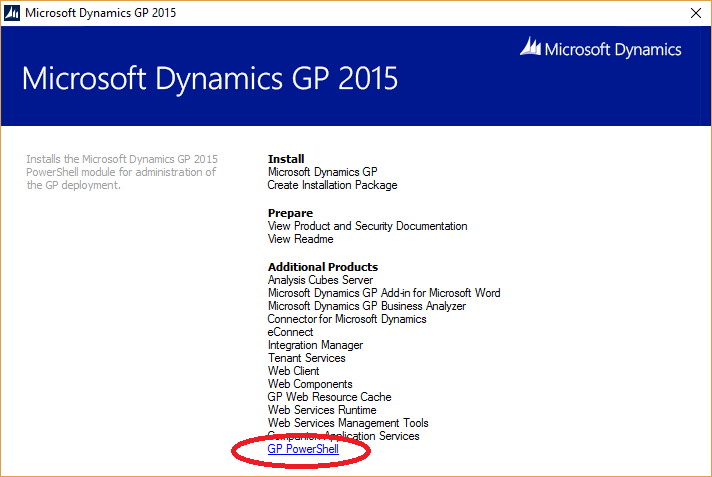The width and height of the screenshot is (712, 477).
Task: Select Companion Application Services
Action: [344, 436]
